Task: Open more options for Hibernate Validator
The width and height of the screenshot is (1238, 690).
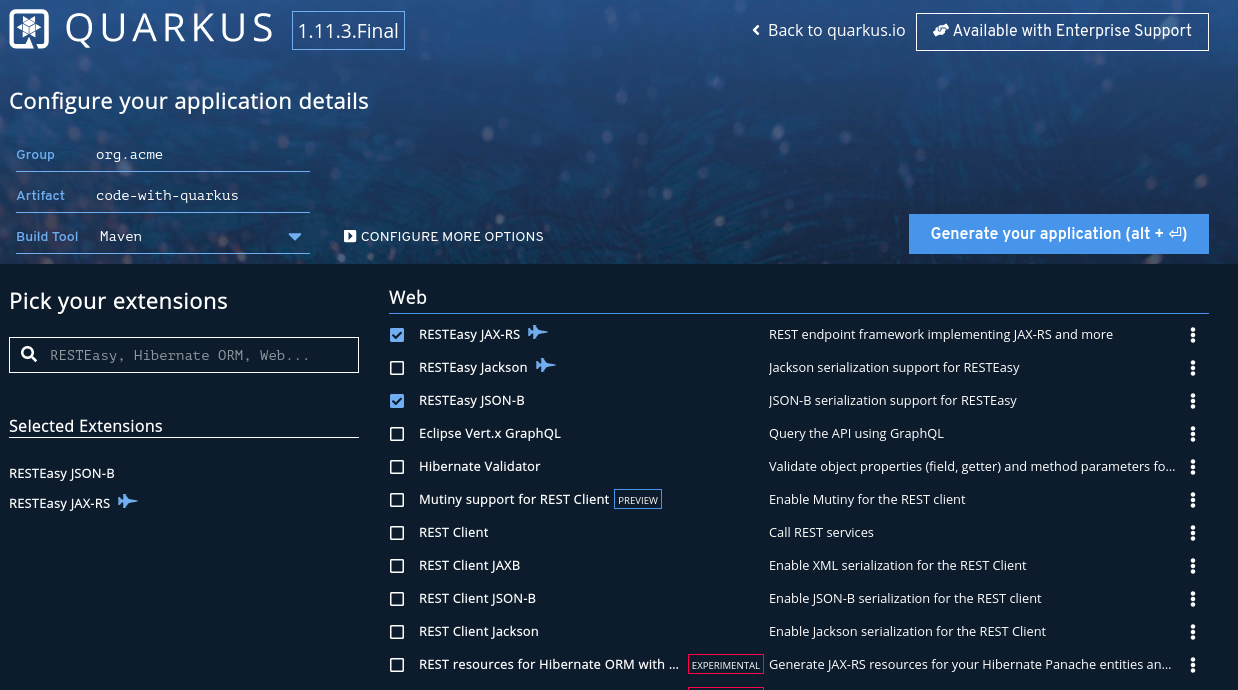Action: [x=1193, y=467]
